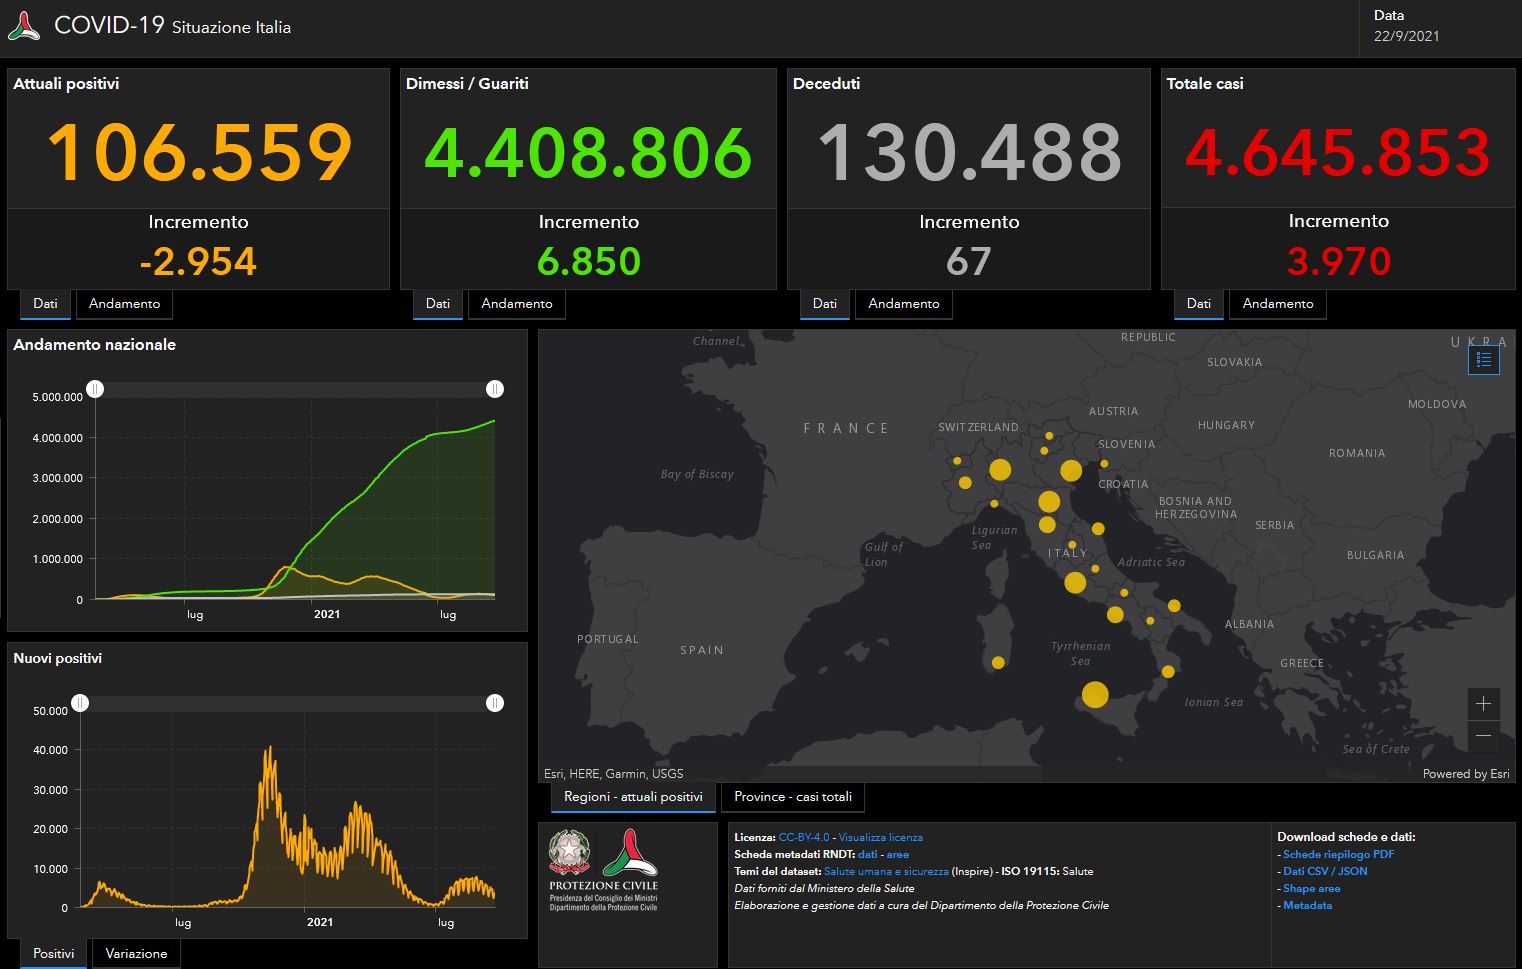Click left range handle of Andamento nazionale chart
This screenshot has height=969, width=1522.
tap(95, 389)
